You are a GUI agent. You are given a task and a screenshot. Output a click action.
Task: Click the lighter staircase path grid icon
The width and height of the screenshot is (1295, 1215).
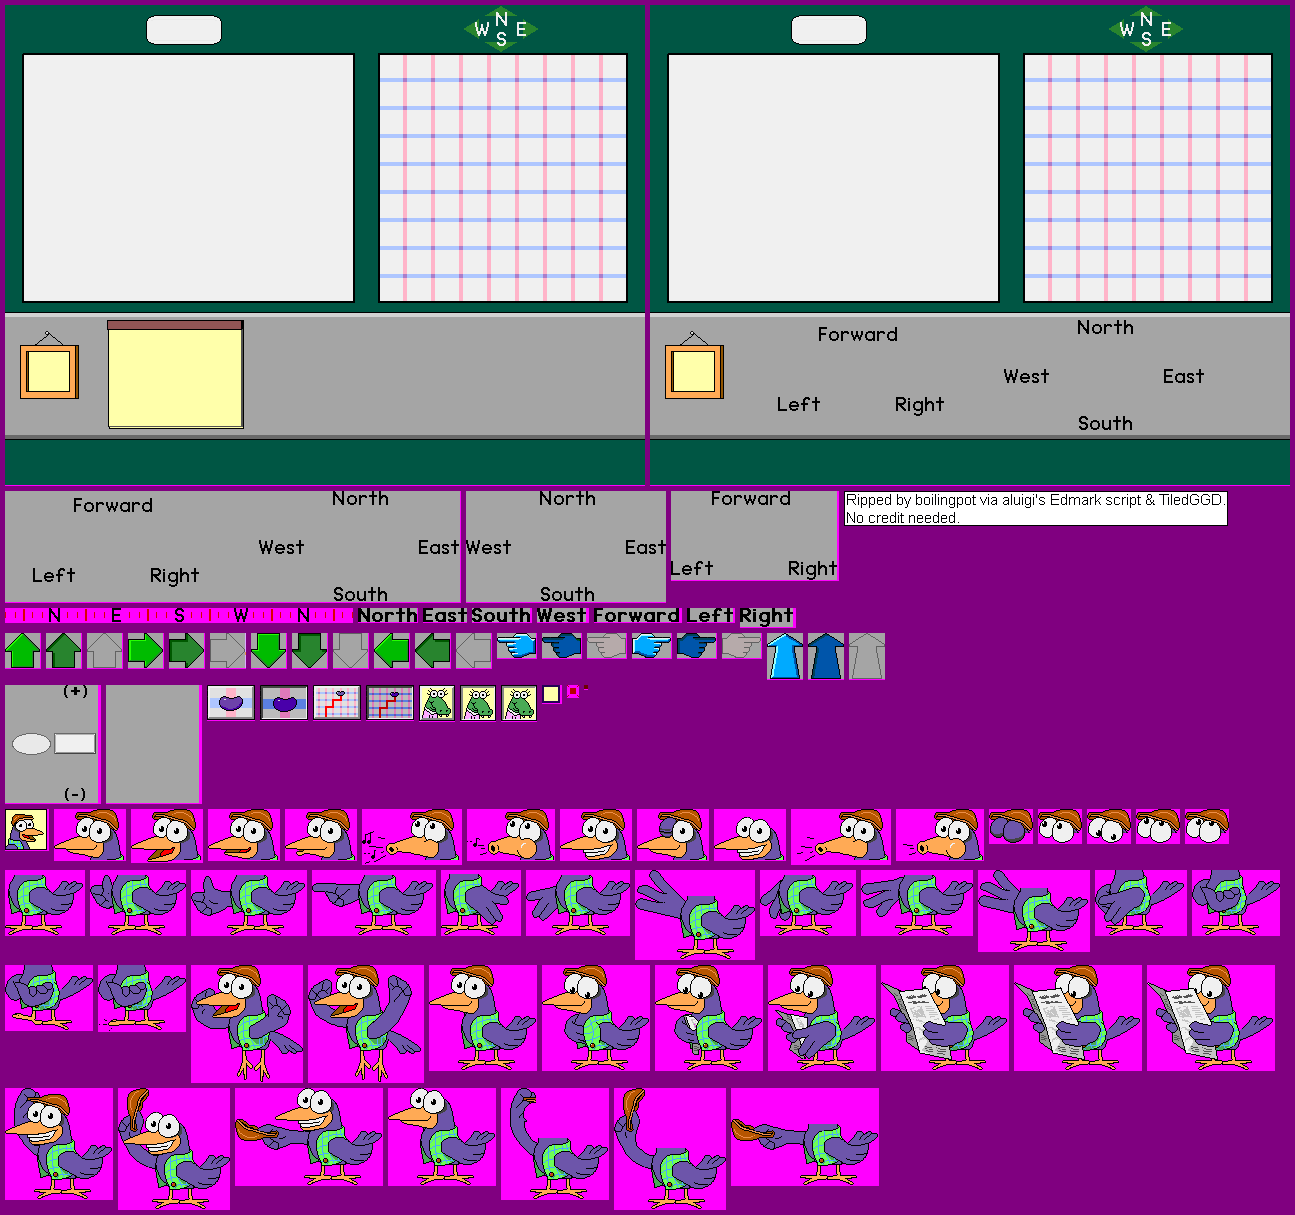[337, 702]
